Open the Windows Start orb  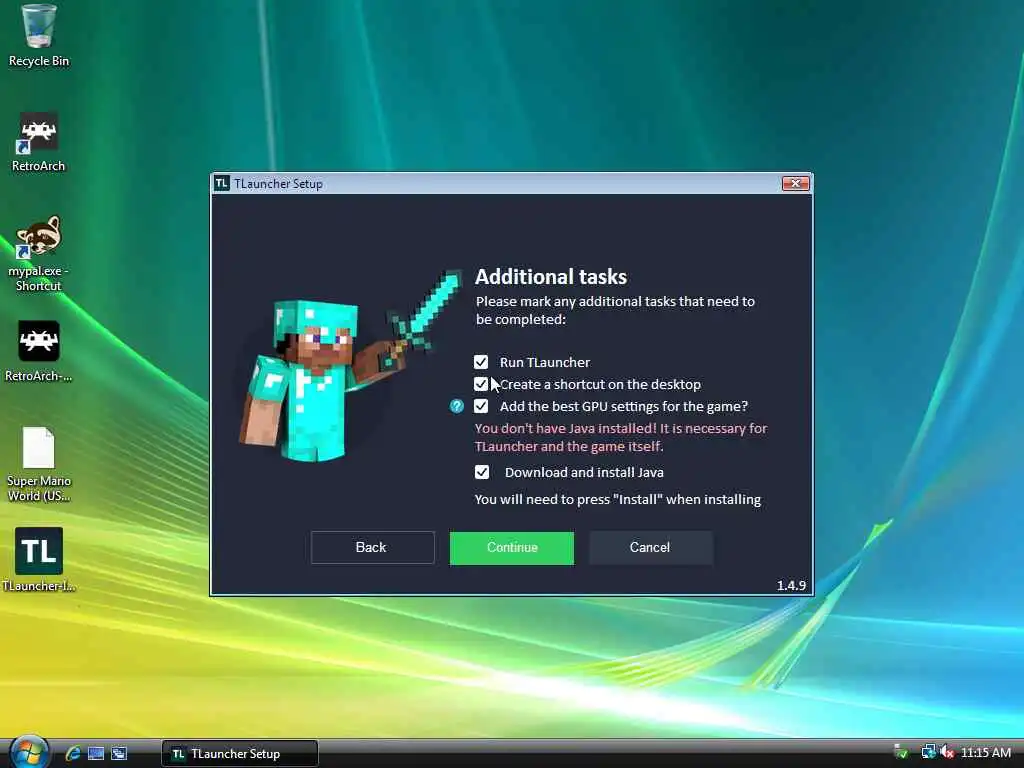(29, 752)
